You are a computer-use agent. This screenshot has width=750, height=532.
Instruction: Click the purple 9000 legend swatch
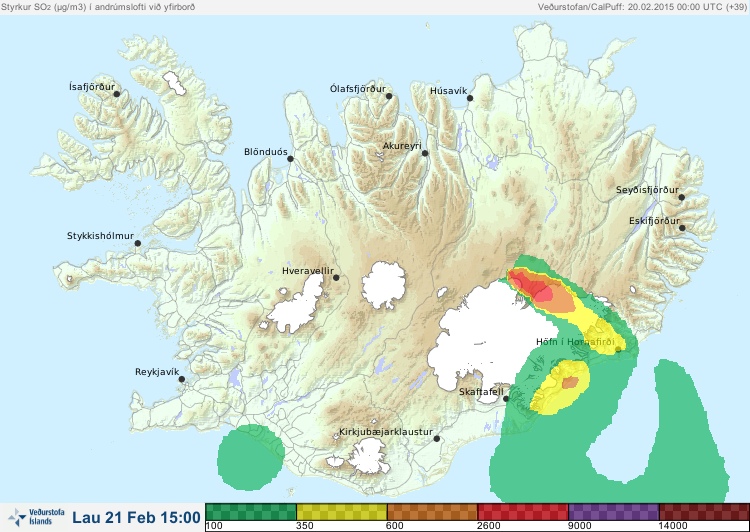coord(614,512)
